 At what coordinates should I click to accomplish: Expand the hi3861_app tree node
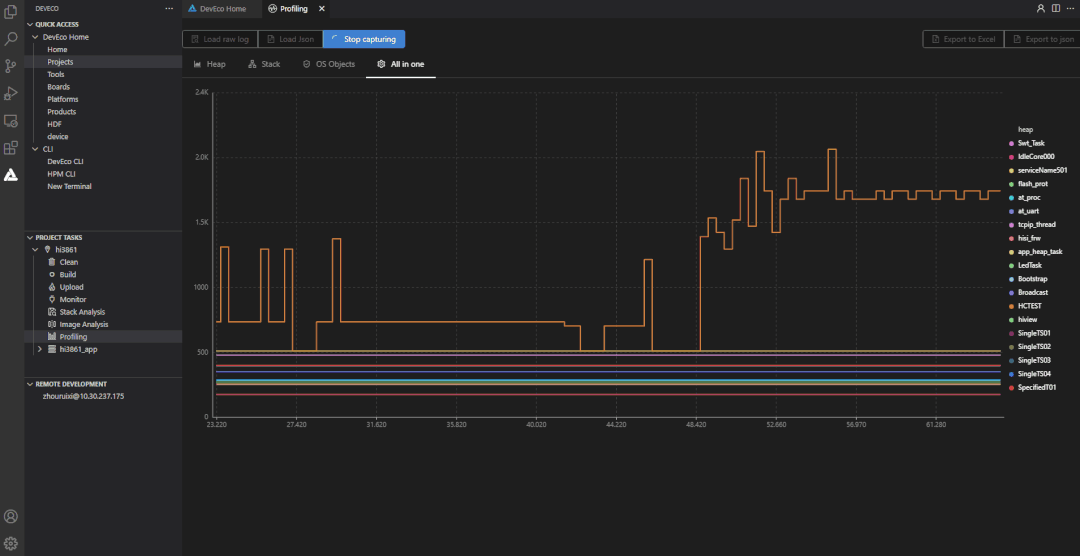tap(39, 349)
